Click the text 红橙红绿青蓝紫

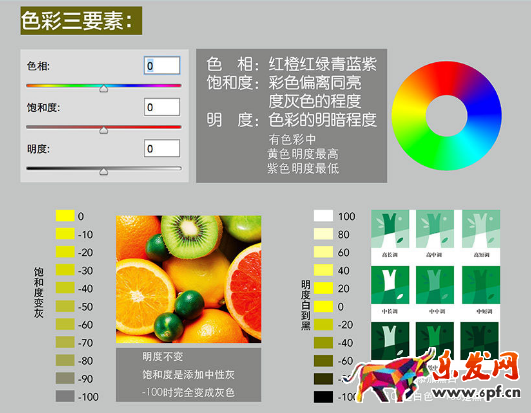[x=323, y=64]
